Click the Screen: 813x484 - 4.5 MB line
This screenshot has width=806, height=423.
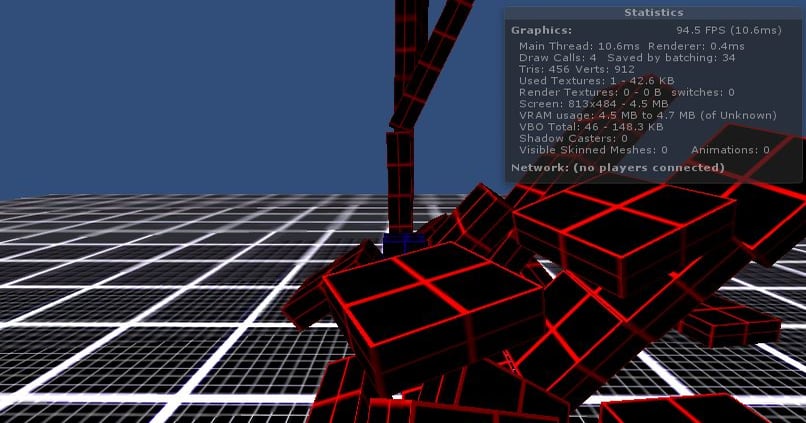[x=593, y=104]
